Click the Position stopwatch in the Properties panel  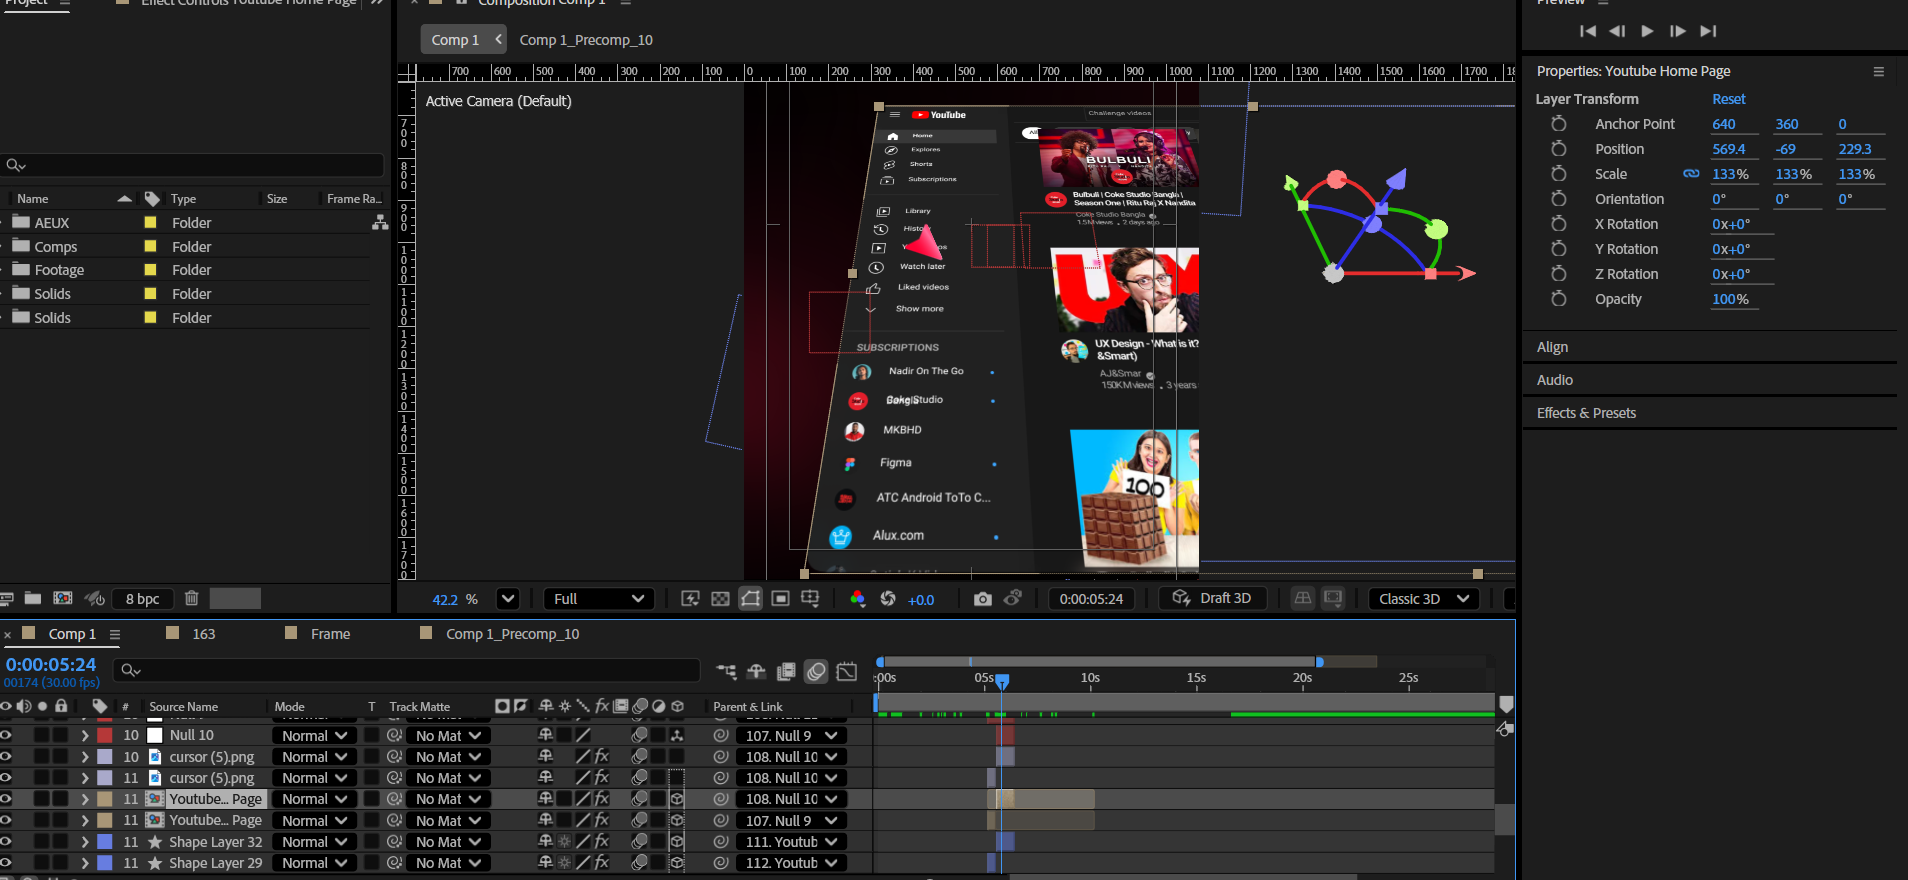pyautogui.click(x=1558, y=149)
